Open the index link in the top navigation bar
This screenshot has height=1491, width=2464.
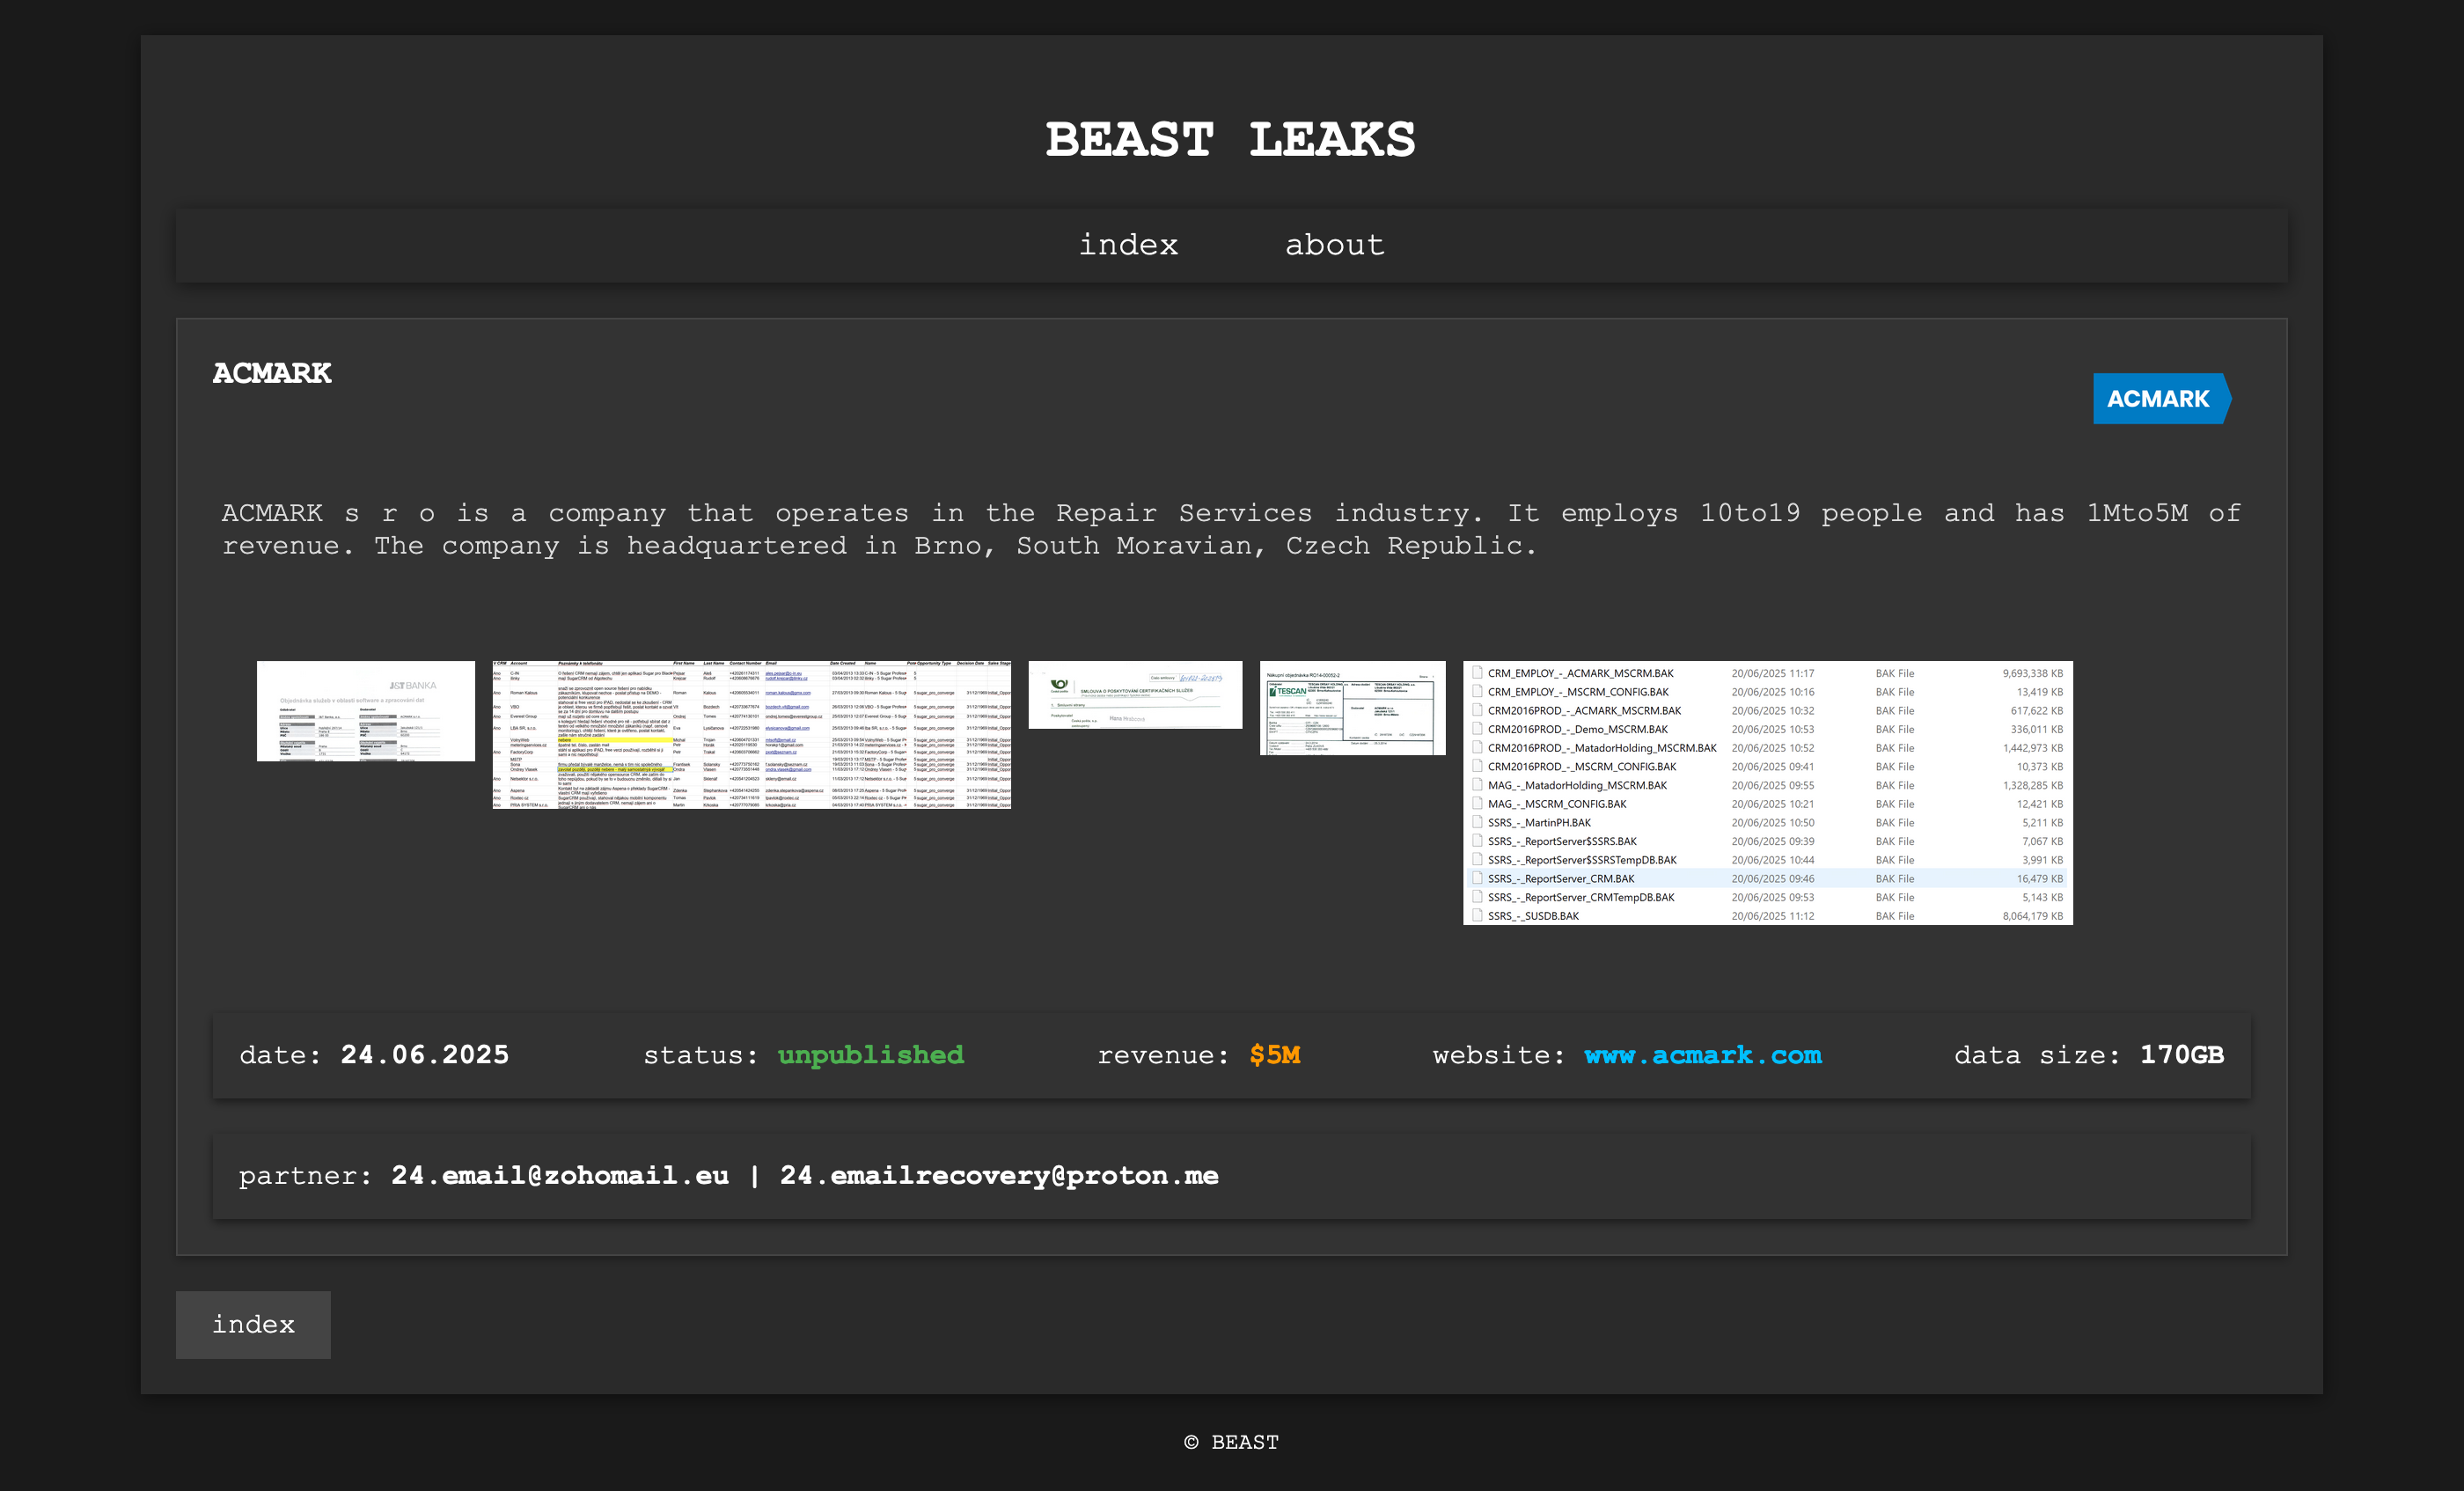(1128, 245)
